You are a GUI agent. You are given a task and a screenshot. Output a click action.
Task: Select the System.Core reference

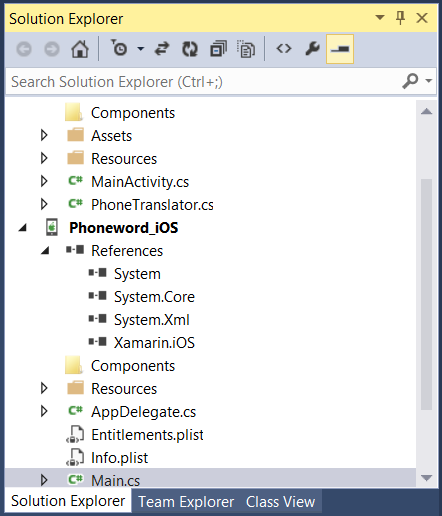point(154,297)
